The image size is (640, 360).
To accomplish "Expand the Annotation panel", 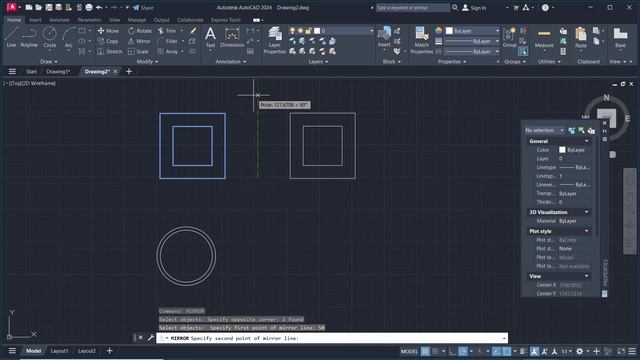I will pyautogui.click(x=231, y=62).
